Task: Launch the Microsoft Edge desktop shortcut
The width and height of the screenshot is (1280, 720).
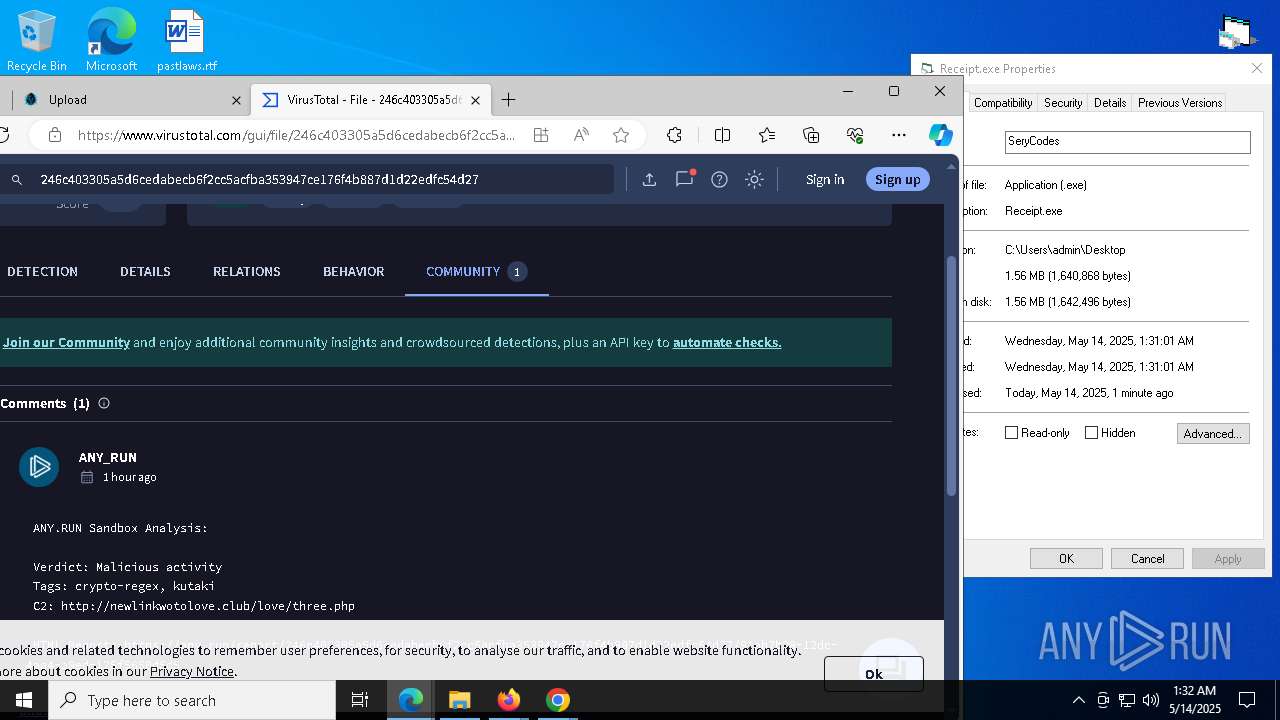Action: coord(111,40)
